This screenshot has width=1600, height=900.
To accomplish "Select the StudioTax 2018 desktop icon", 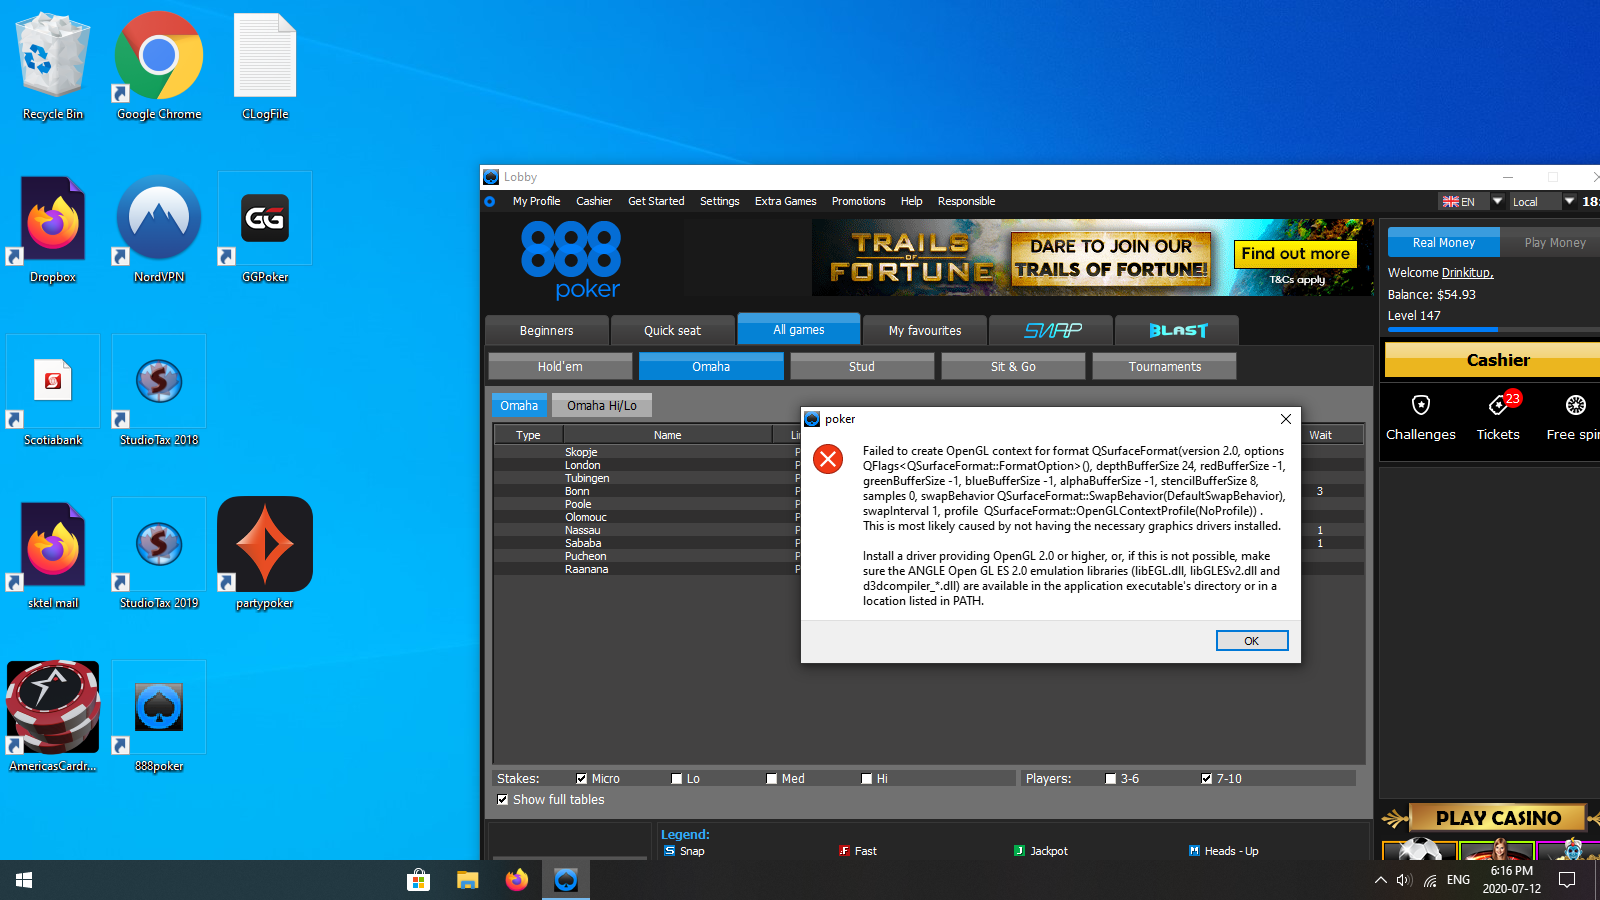I will pyautogui.click(x=159, y=392).
